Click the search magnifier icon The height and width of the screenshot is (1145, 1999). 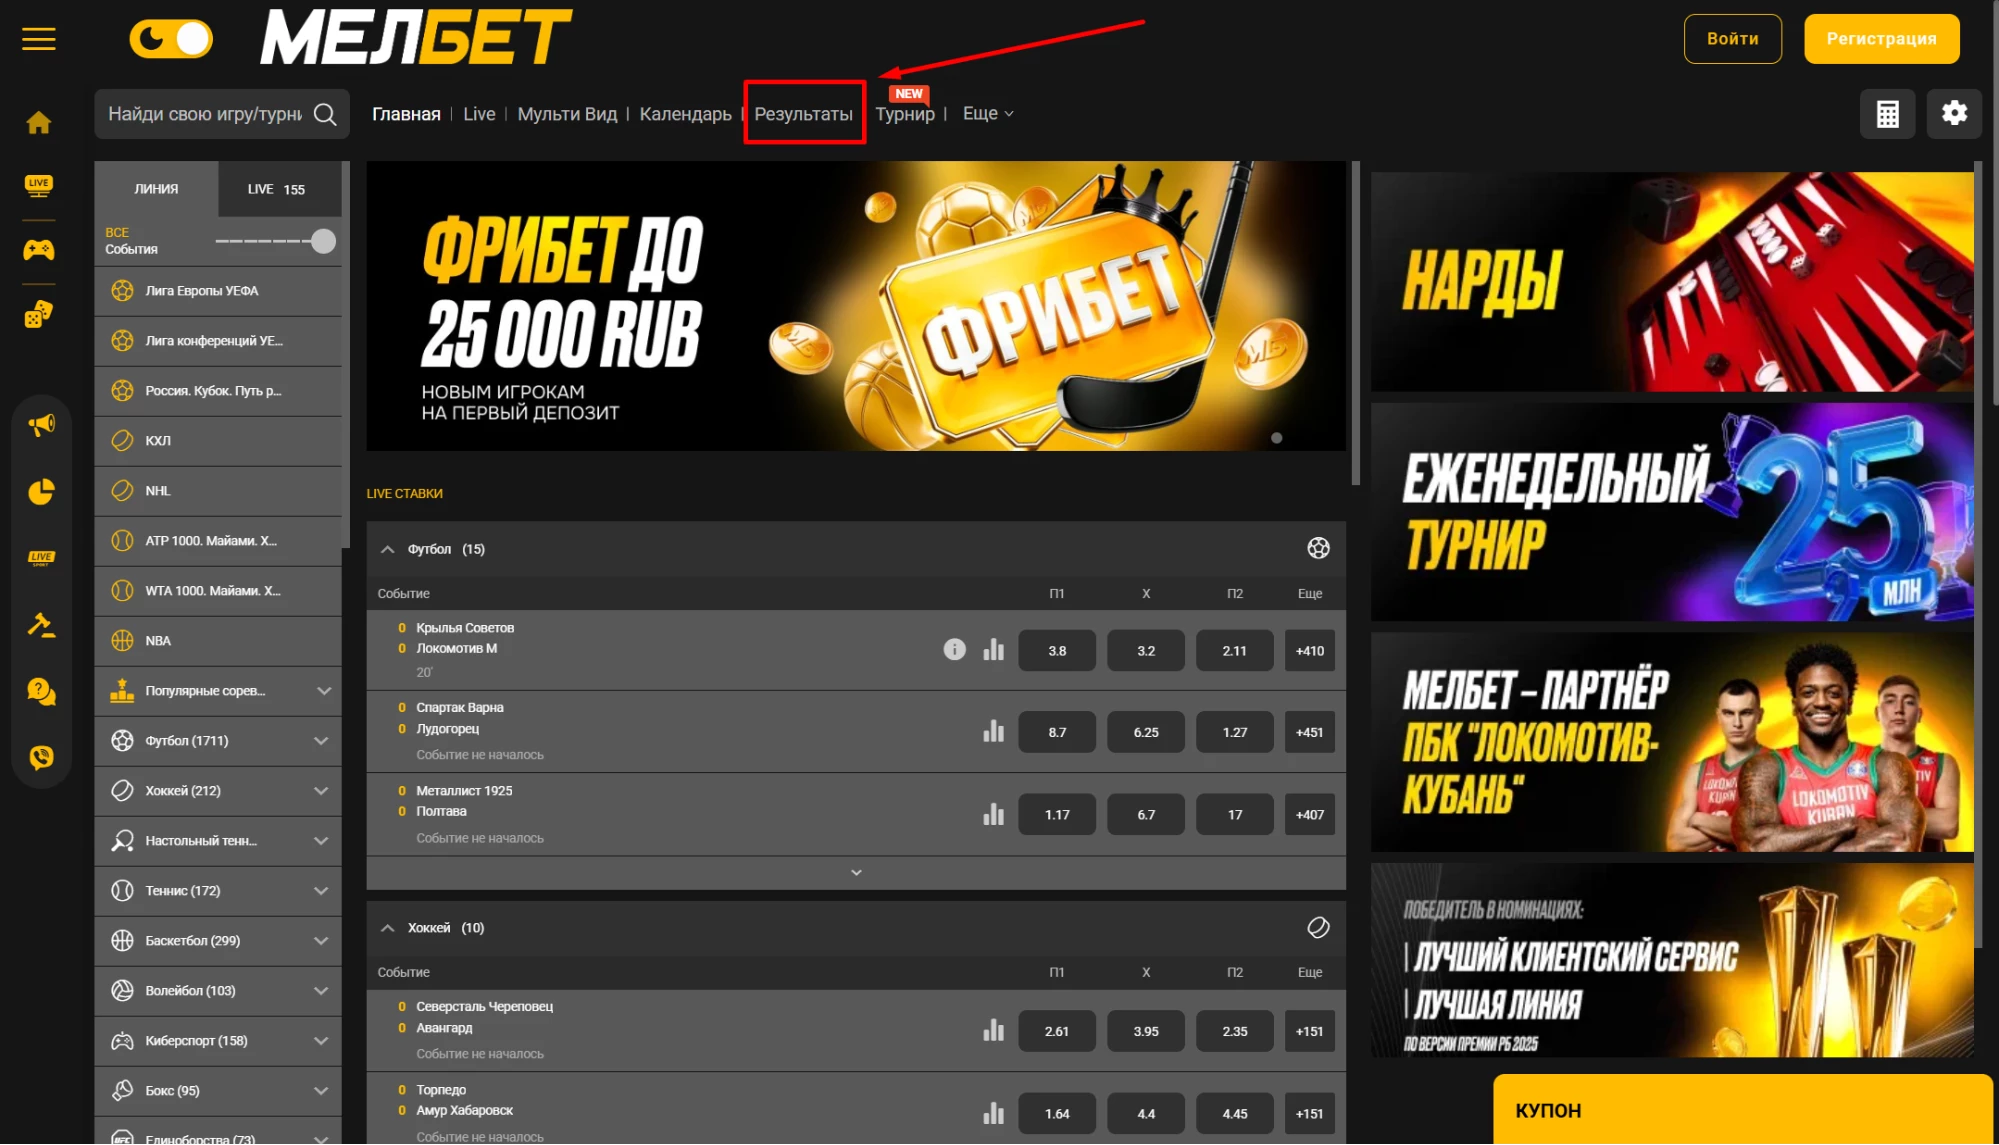[x=325, y=114]
